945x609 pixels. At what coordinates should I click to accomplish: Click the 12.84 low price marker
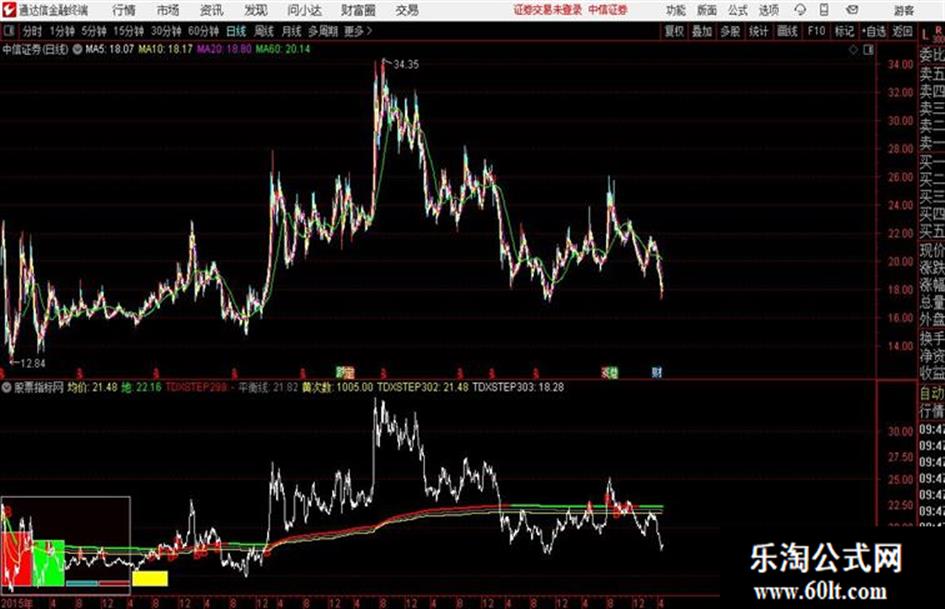coord(33,363)
